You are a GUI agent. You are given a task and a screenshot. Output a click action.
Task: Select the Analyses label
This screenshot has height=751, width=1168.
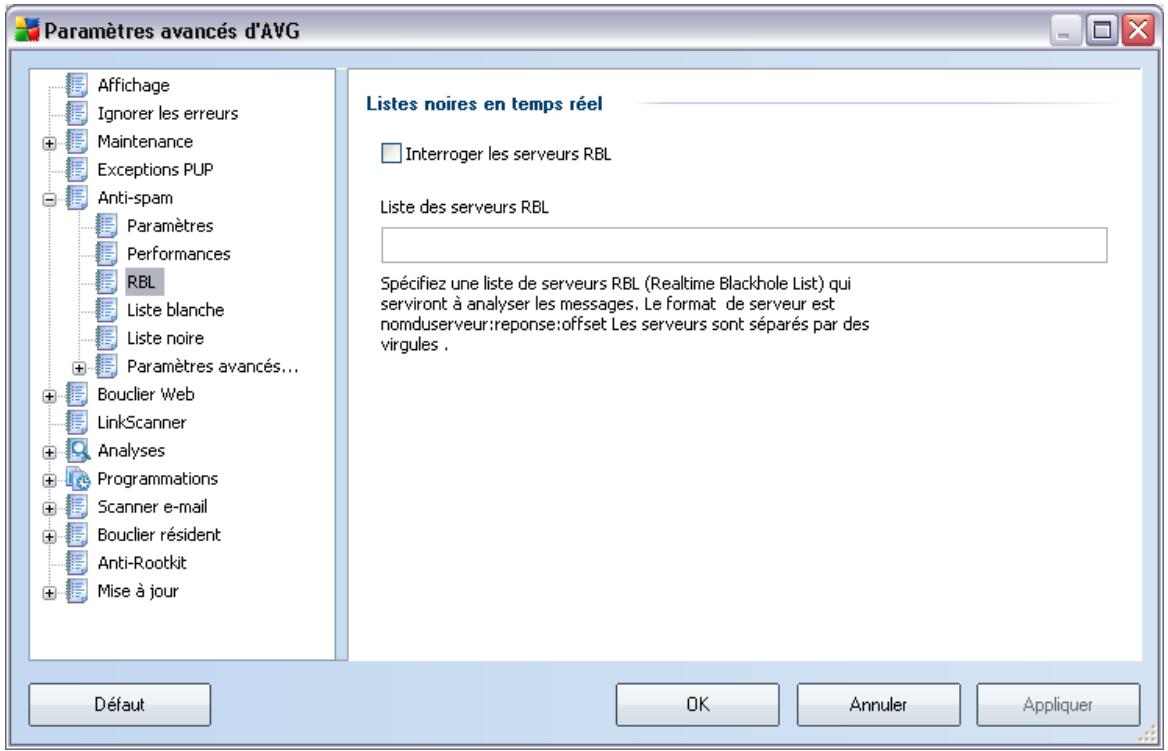pyautogui.click(x=131, y=450)
